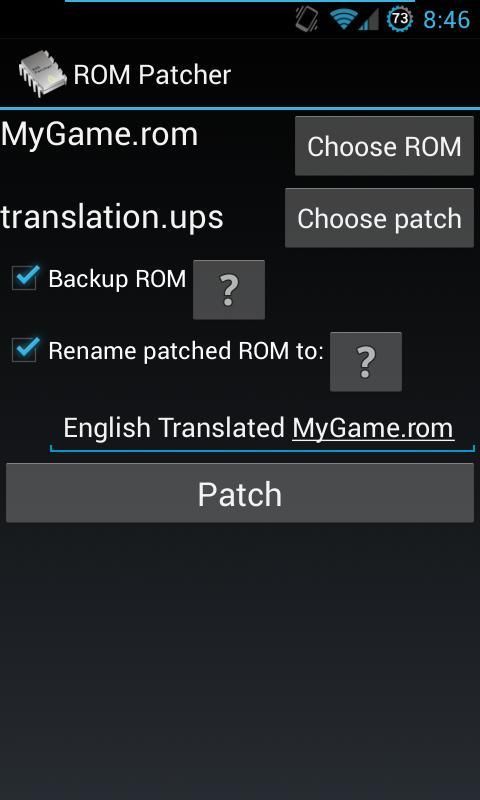This screenshot has height=800, width=480.
Task: Tap the Wi-Fi status icon
Action: pos(343,19)
